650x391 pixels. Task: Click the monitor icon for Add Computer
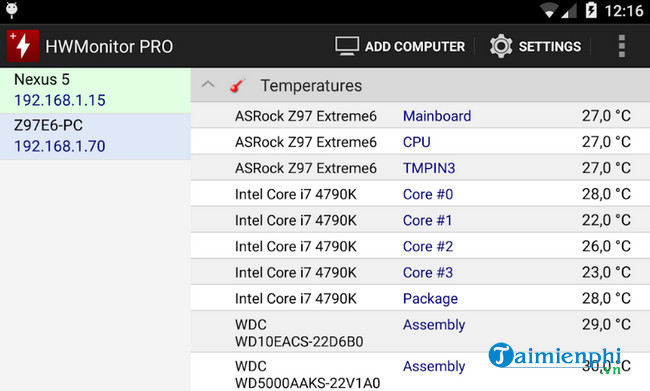347,46
